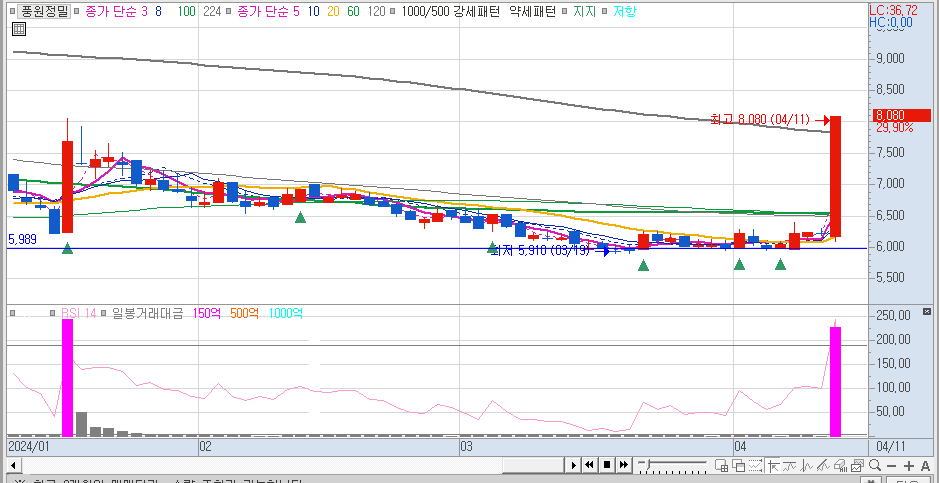Click the orange 500억 threshold label
Viewport: 939px width, 483px height.
pos(244,313)
